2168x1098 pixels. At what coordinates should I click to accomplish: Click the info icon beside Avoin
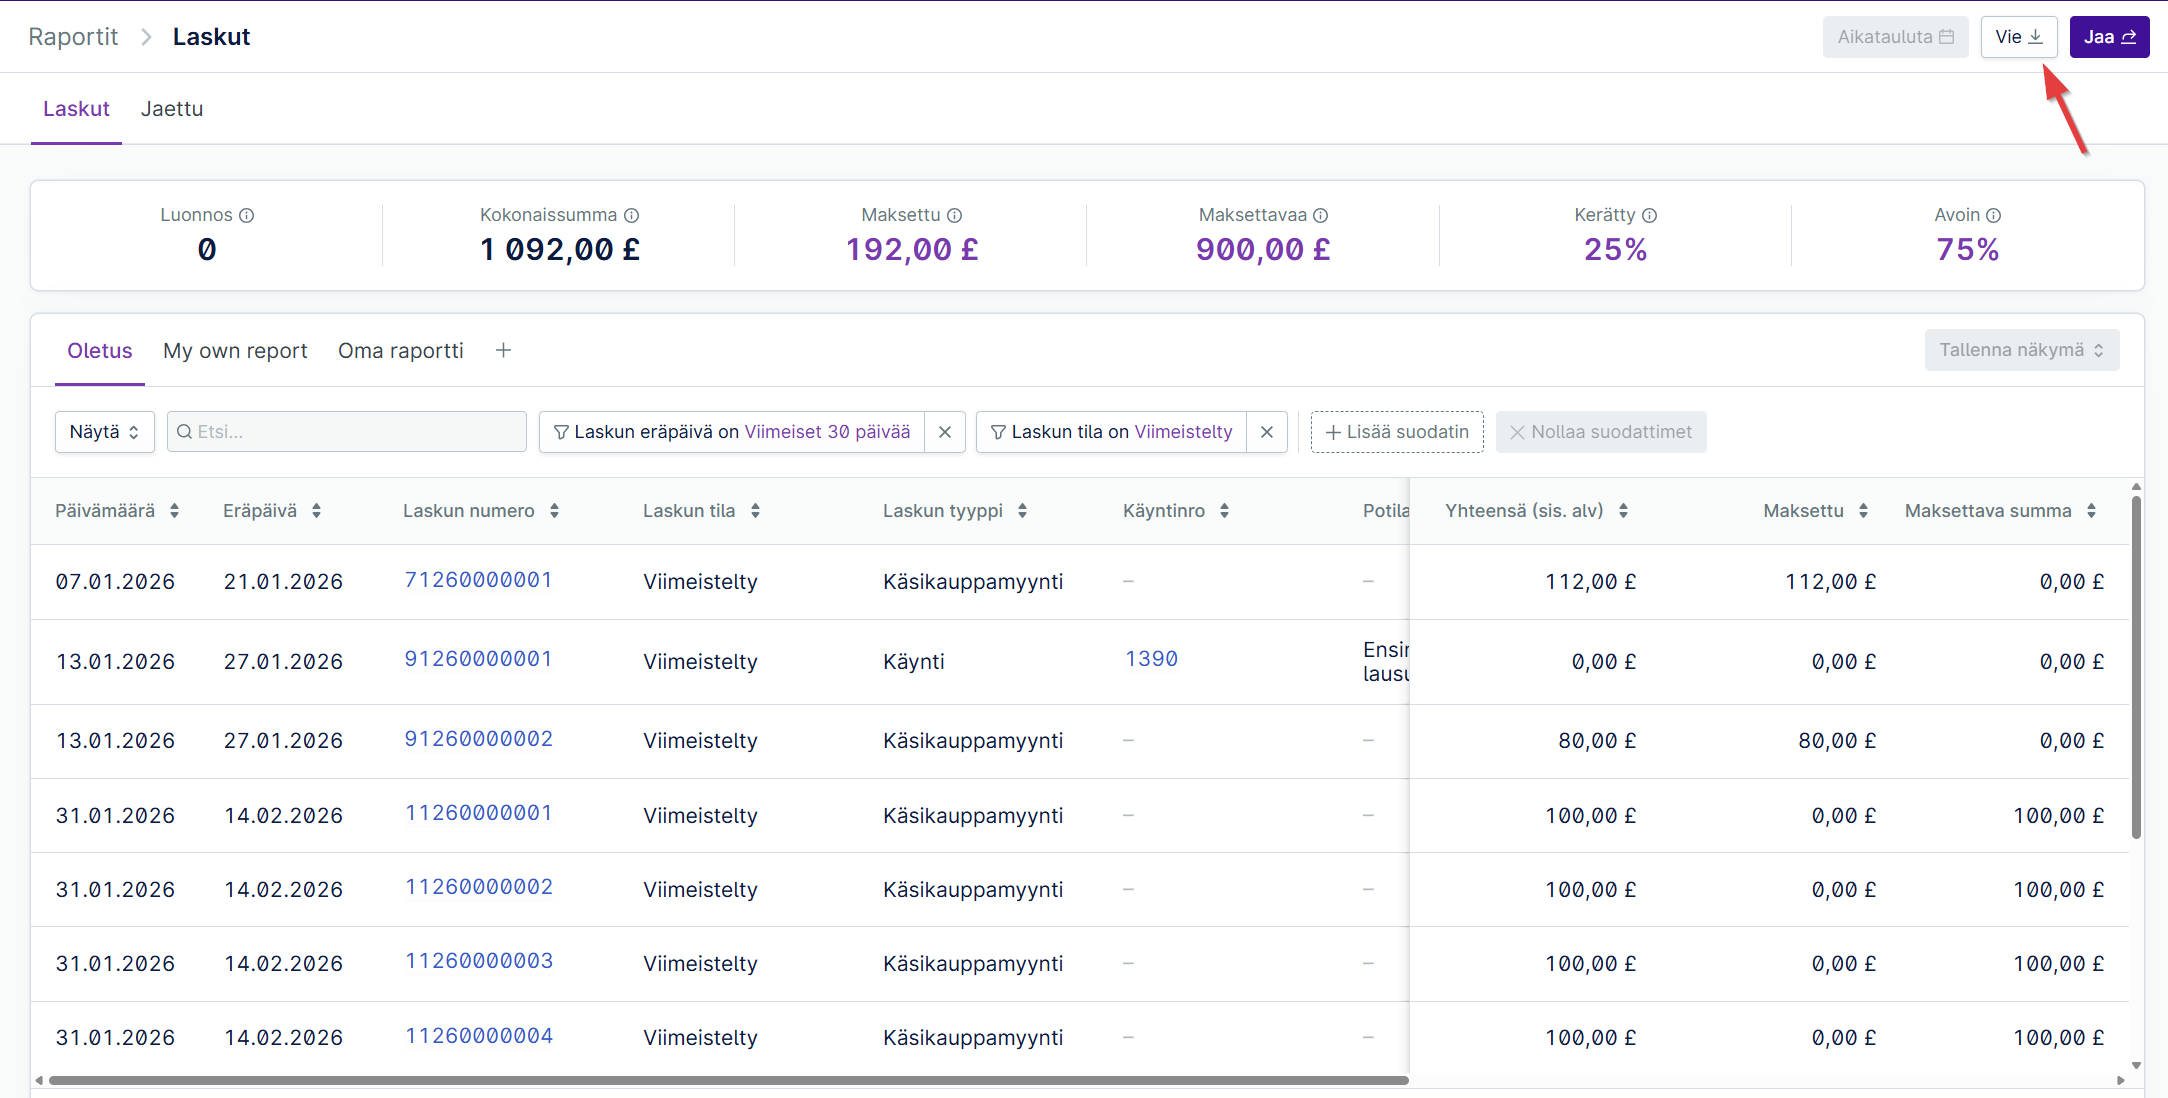(x=1994, y=215)
